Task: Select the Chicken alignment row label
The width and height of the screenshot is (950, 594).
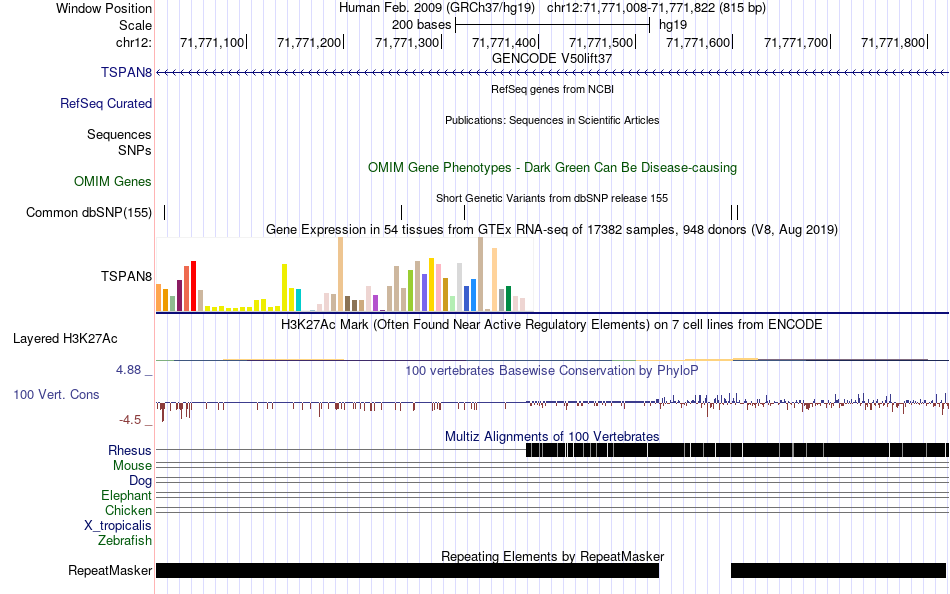Action: 128,510
